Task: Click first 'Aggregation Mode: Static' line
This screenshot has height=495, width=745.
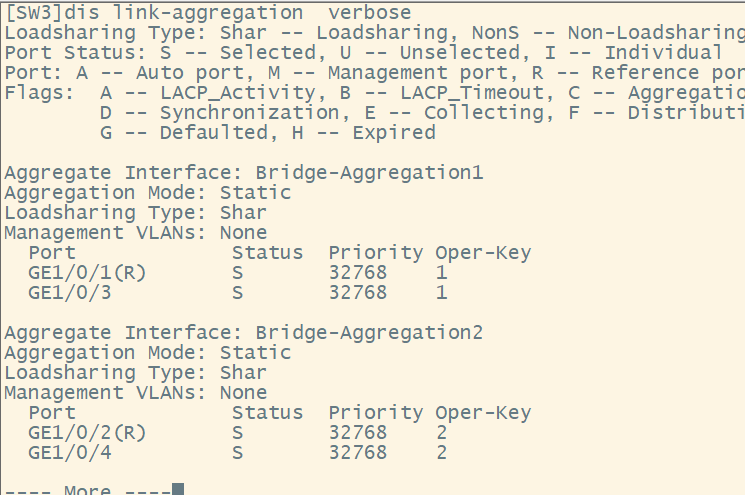Action: point(147,192)
